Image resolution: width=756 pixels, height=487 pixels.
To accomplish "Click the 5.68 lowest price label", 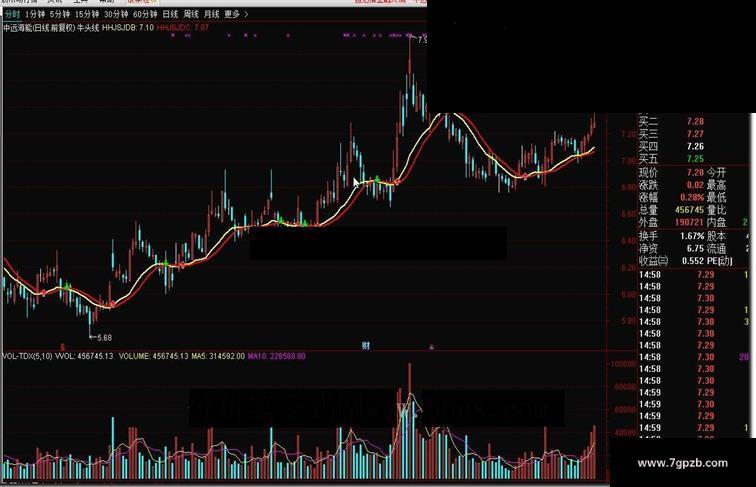I will coord(104,338).
